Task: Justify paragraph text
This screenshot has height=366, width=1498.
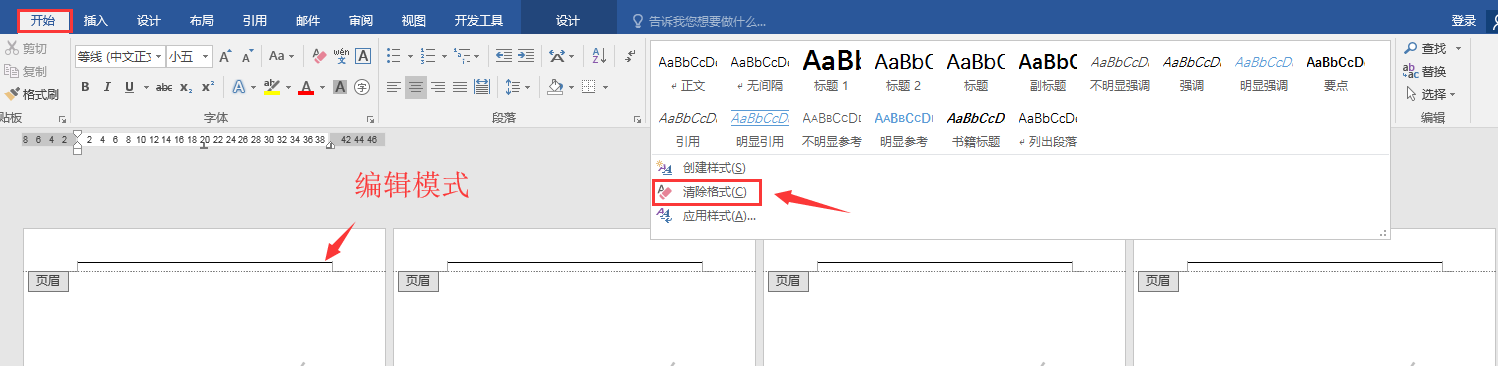Action: click(x=460, y=87)
